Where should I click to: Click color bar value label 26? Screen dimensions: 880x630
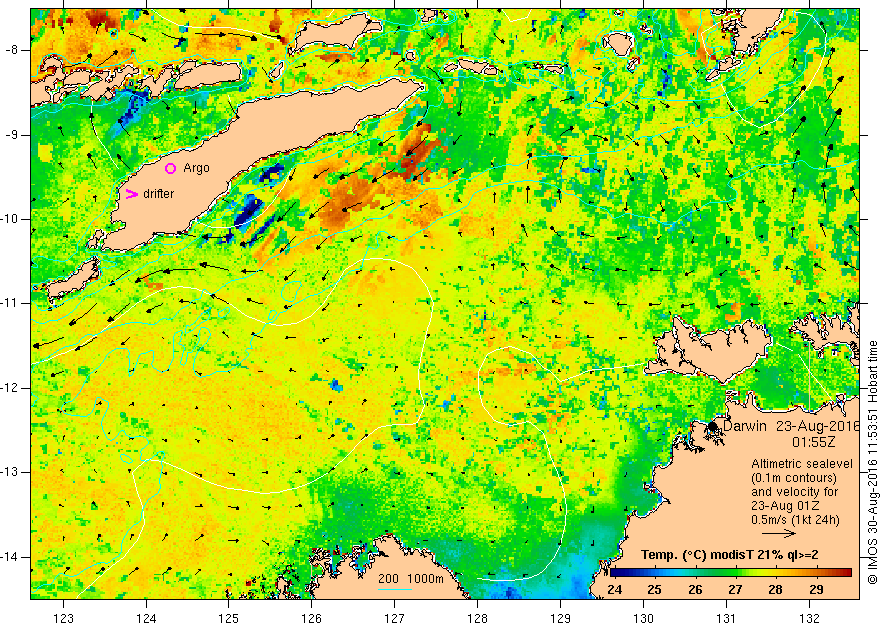pos(695,590)
